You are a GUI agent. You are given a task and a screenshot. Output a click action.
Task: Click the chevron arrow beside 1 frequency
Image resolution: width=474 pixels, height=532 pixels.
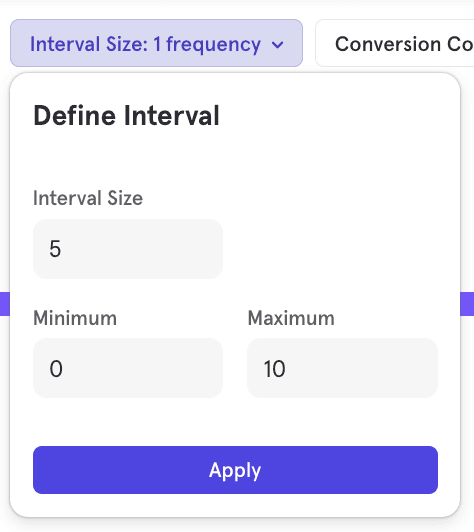278,45
